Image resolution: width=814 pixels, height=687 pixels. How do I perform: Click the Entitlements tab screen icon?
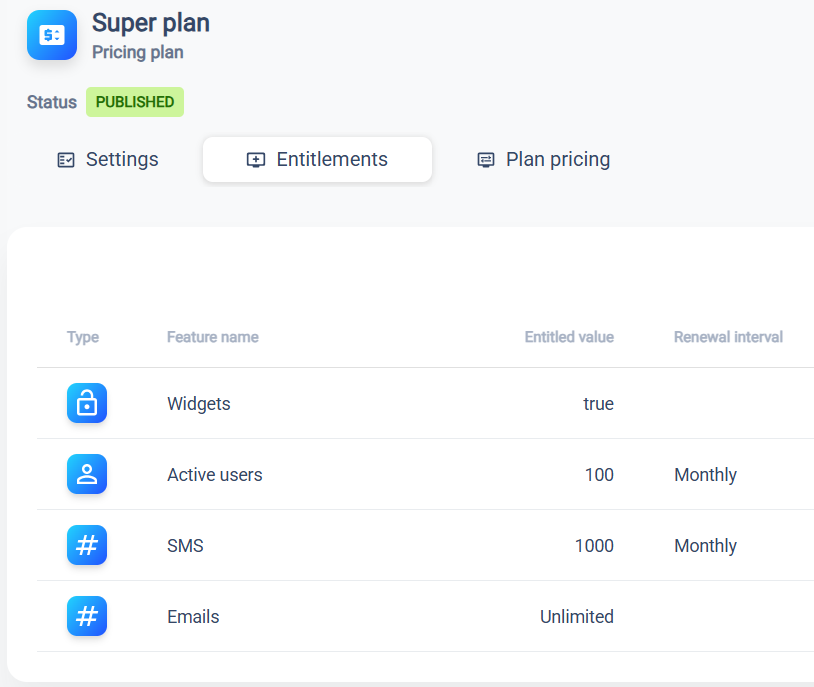click(256, 160)
